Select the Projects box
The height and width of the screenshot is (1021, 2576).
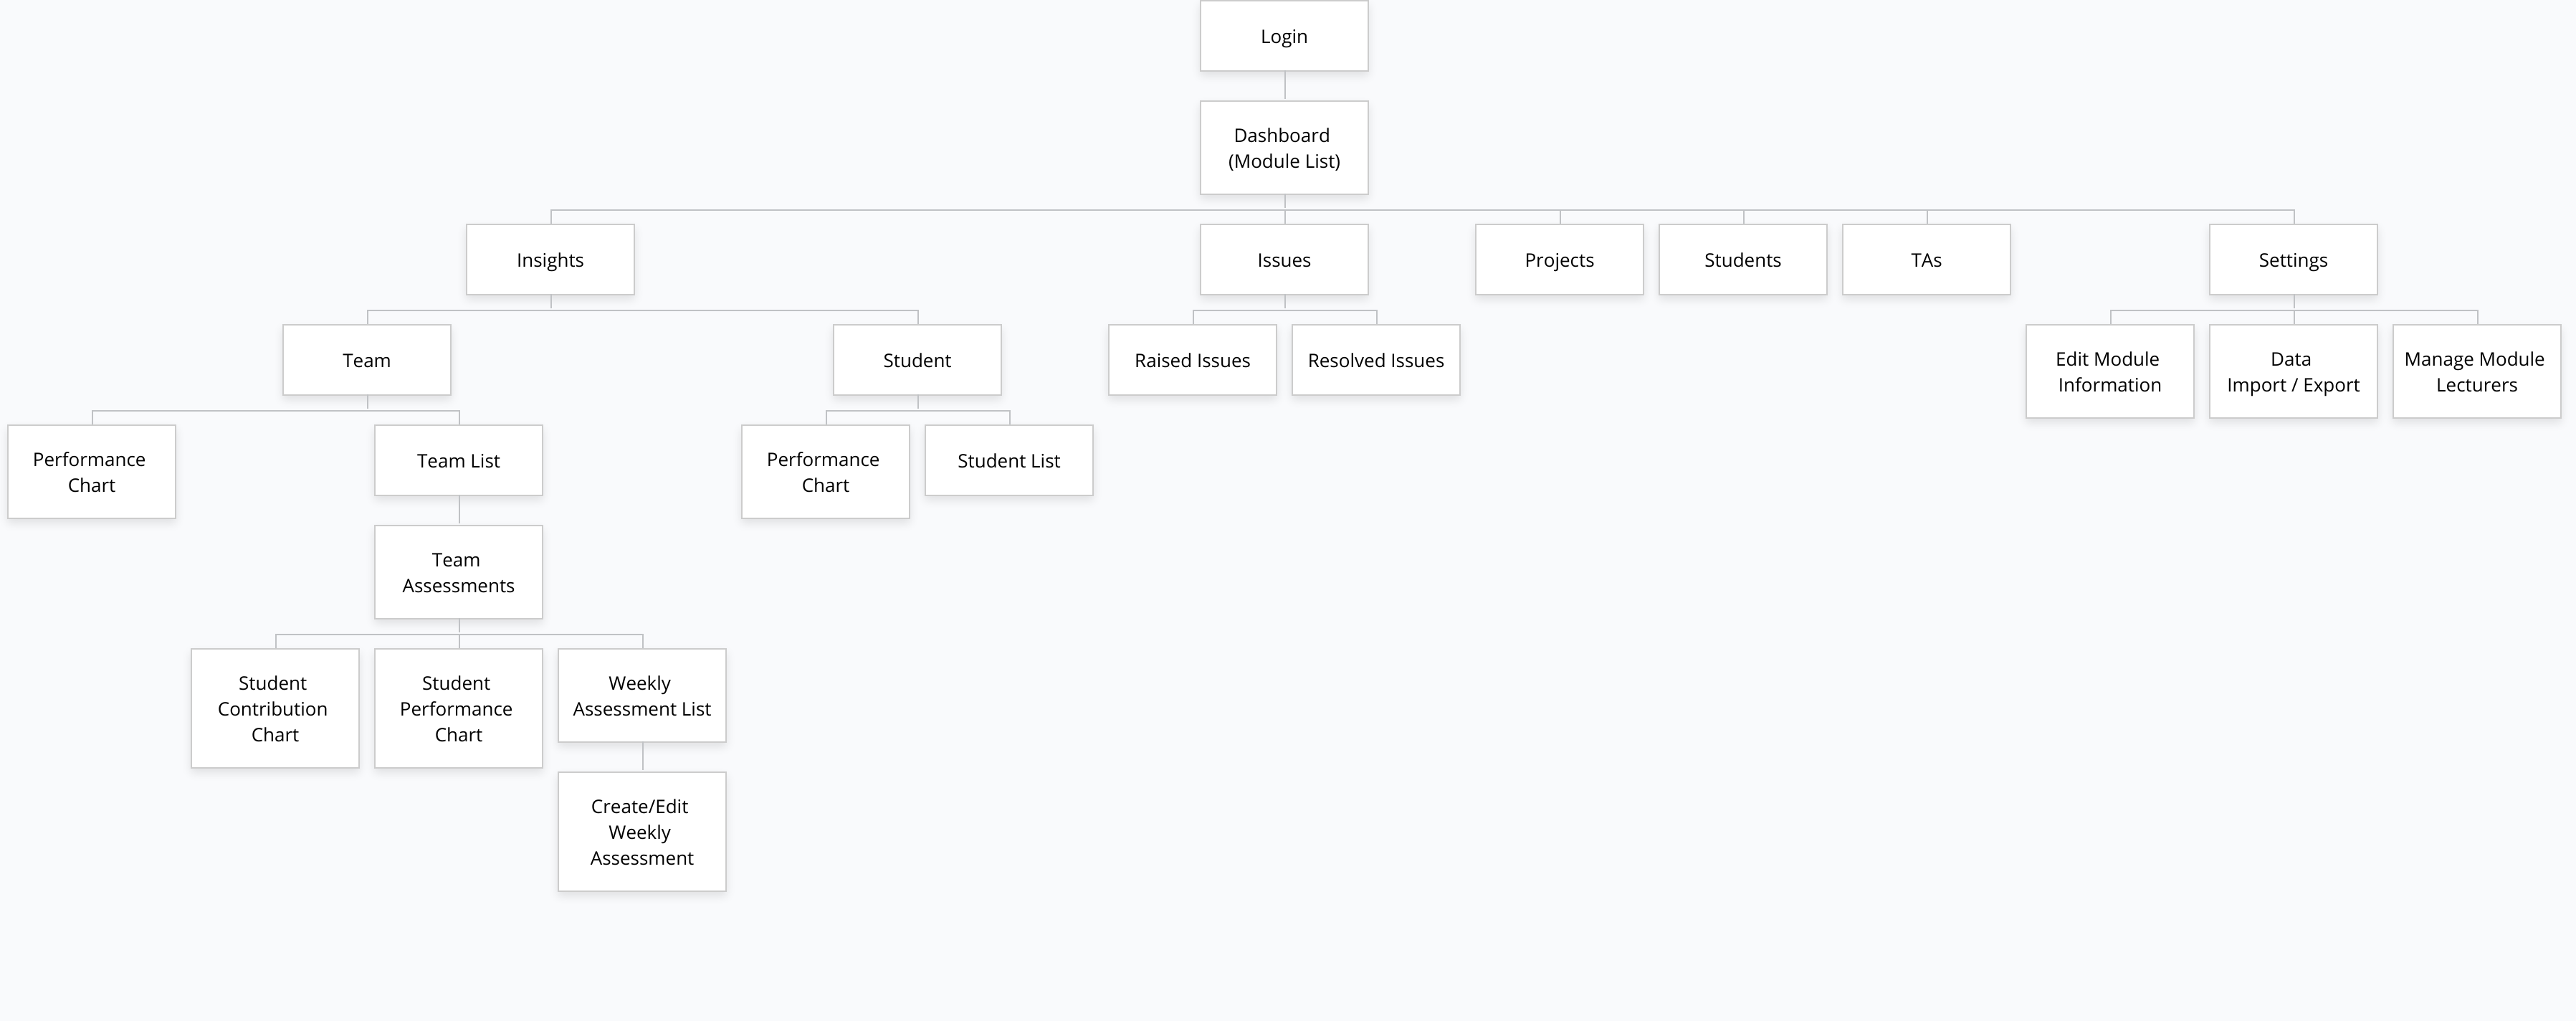[x=1559, y=260]
